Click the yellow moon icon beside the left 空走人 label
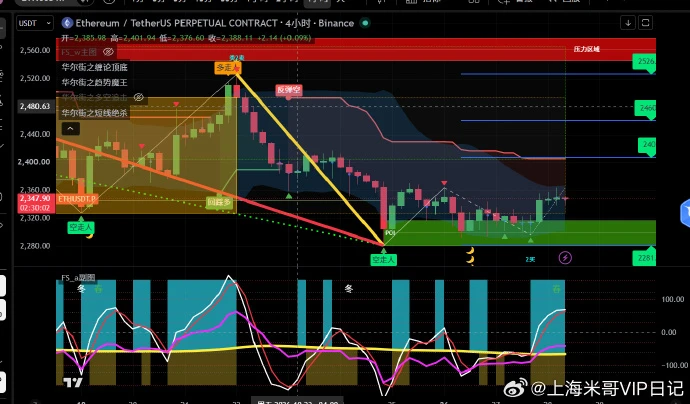This screenshot has width=690, height=404. pos(90,236)
